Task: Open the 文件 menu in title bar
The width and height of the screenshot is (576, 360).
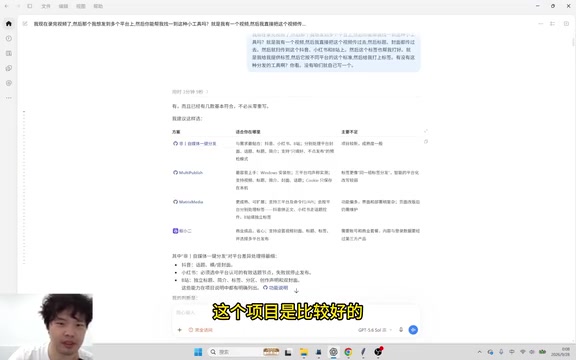Action: 46,6
